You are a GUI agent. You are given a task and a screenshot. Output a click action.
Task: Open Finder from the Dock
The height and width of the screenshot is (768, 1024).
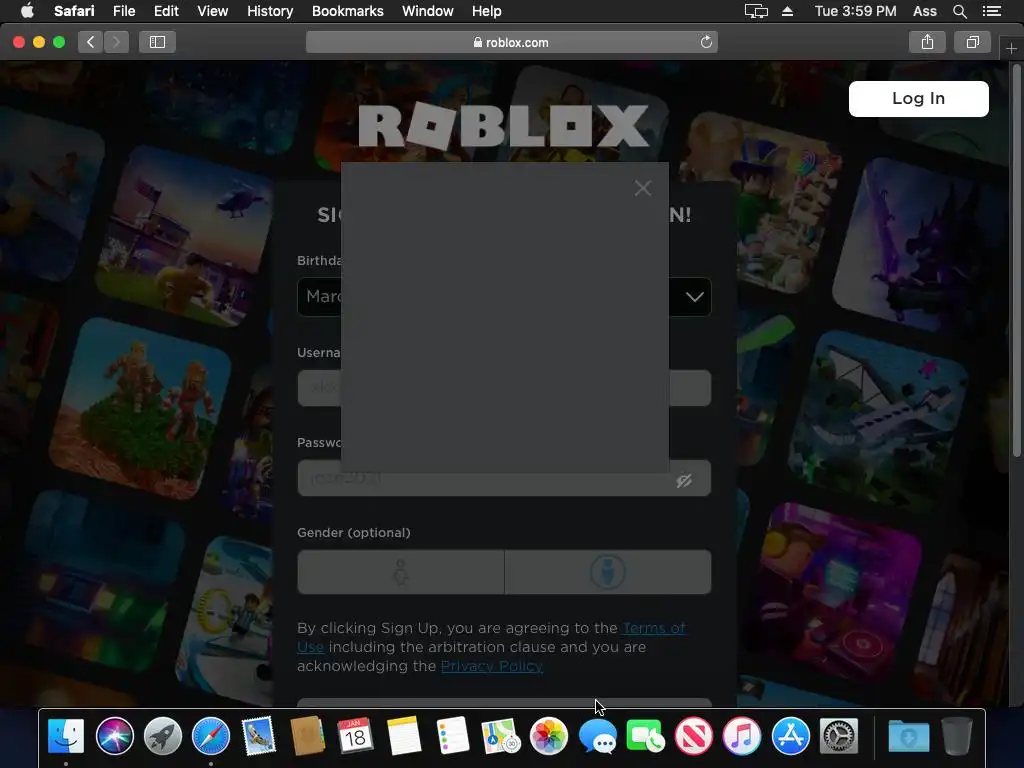point(66,736)
